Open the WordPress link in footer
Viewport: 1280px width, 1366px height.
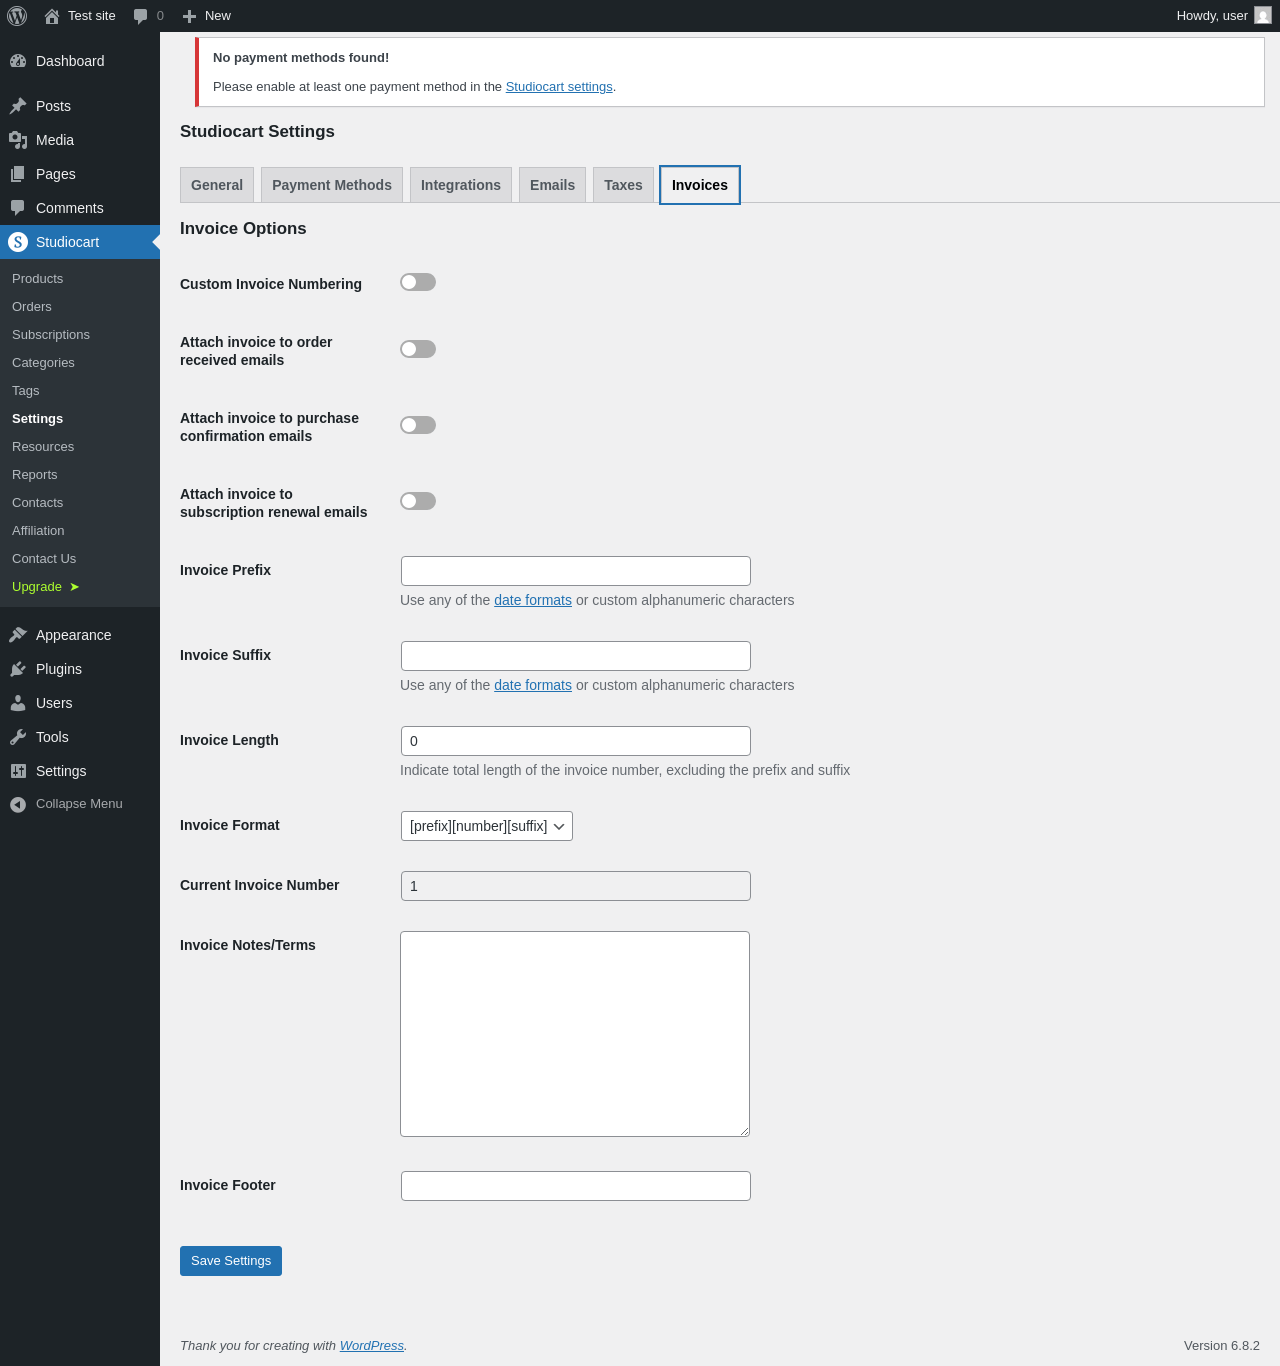[372, 1346]
